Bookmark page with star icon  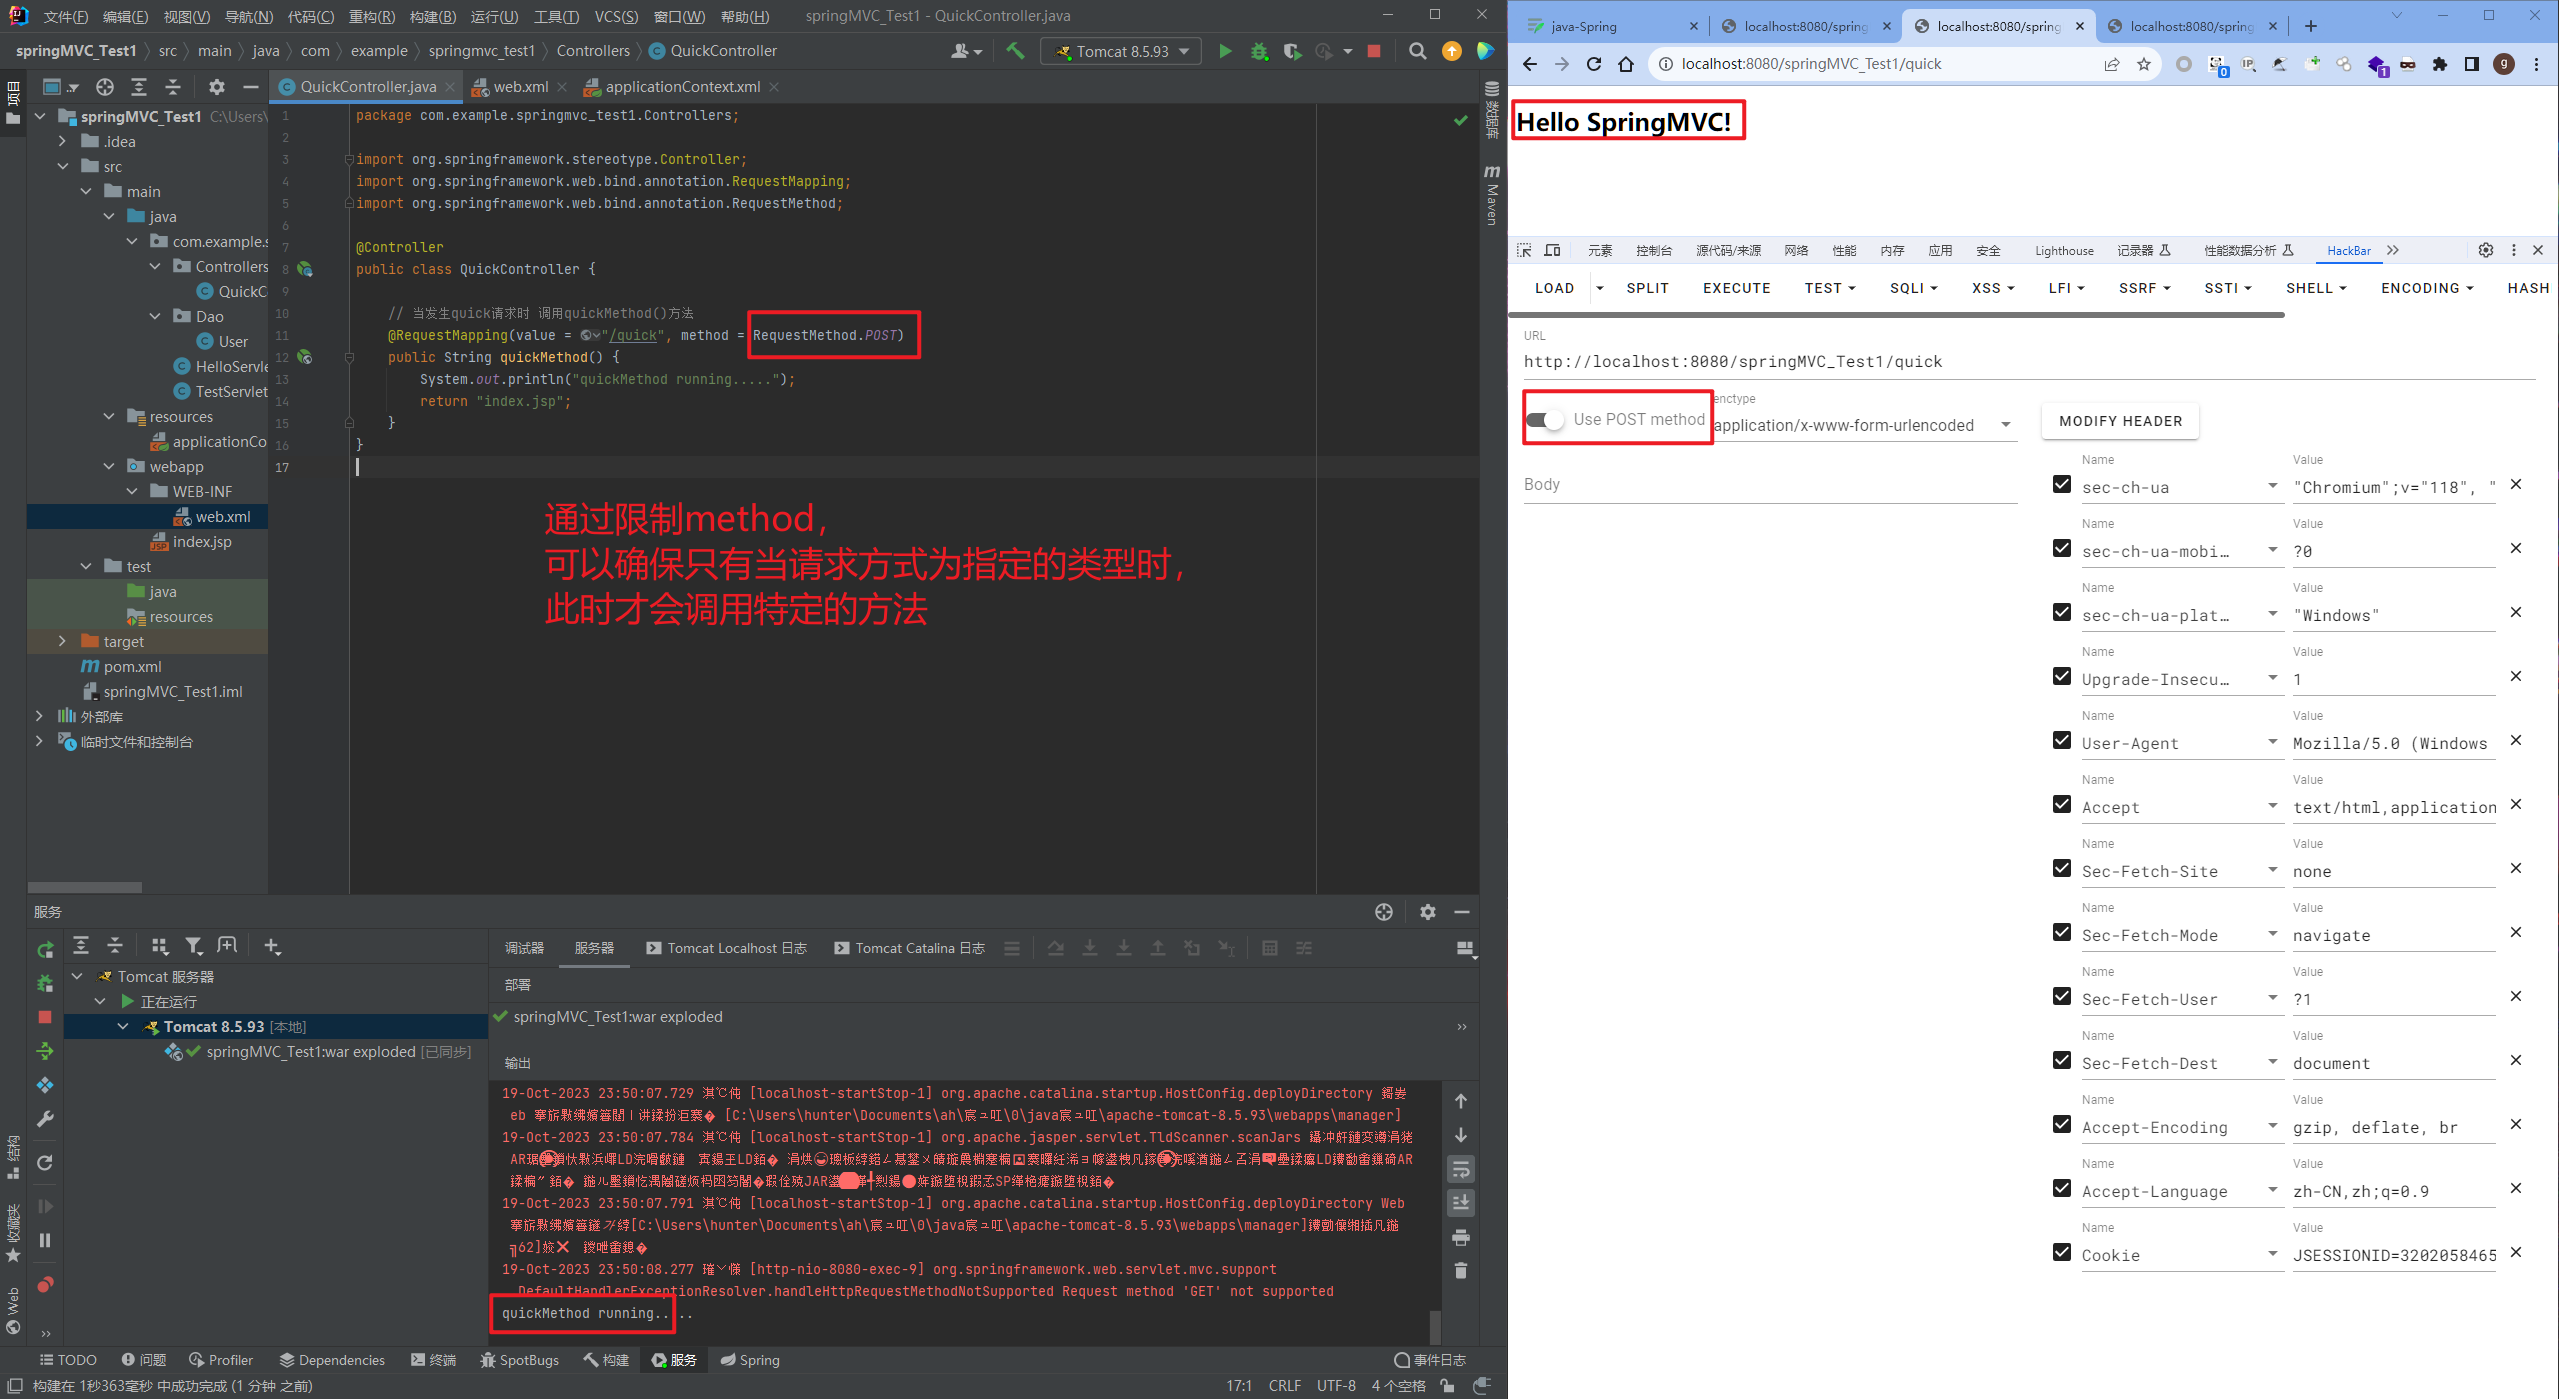[2144, 64]
